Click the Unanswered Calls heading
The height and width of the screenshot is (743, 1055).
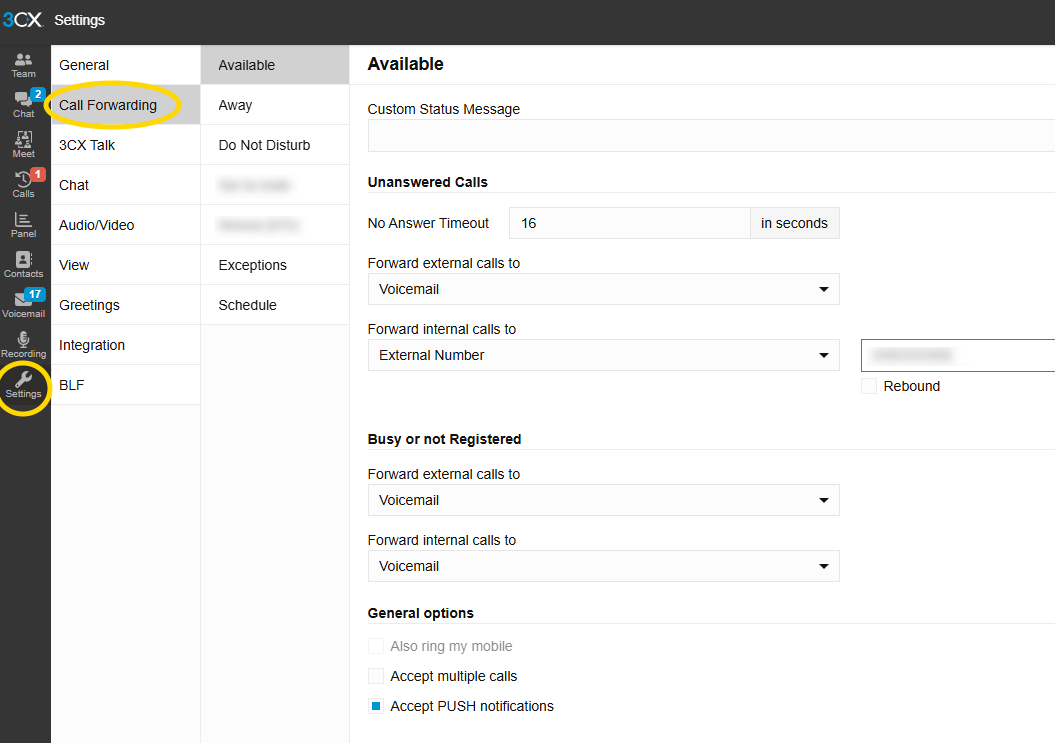pos(427,182)
